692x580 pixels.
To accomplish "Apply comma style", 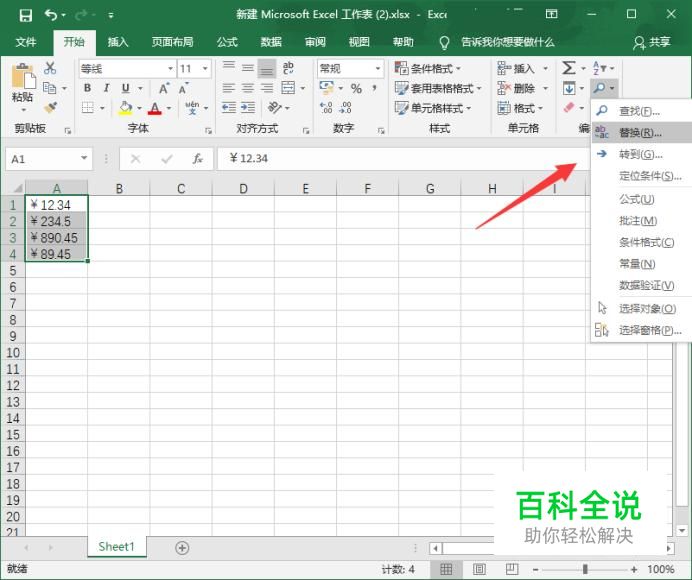I will (374, 88).
